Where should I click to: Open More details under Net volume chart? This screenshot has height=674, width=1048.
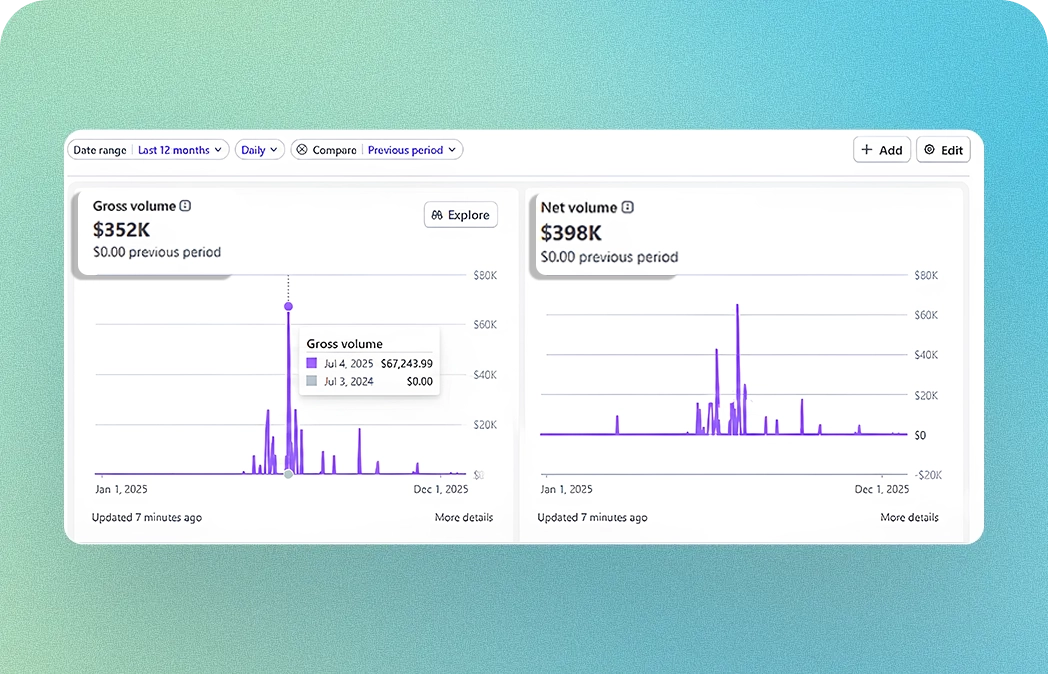tap(909, 517)
